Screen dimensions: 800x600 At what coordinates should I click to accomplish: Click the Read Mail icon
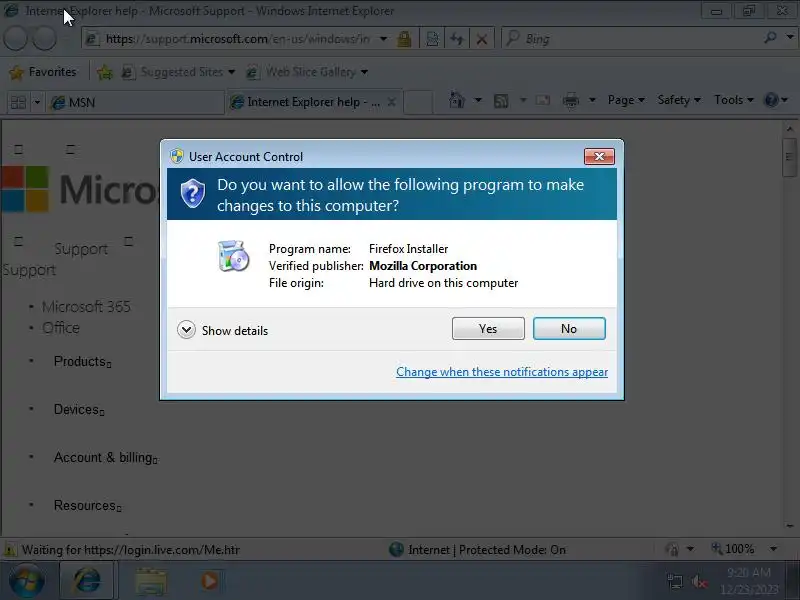click(543, 100)
